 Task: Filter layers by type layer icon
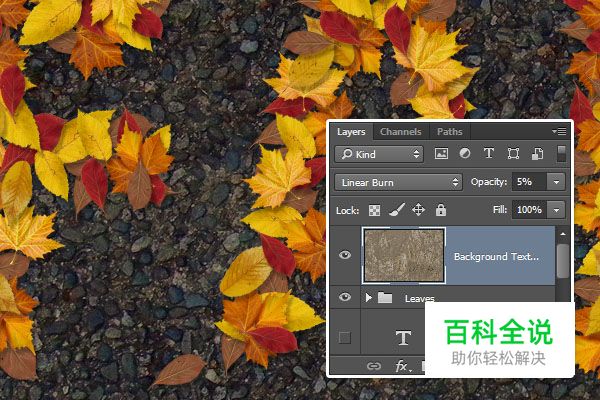pyautogui.click(x=489, y=153)
